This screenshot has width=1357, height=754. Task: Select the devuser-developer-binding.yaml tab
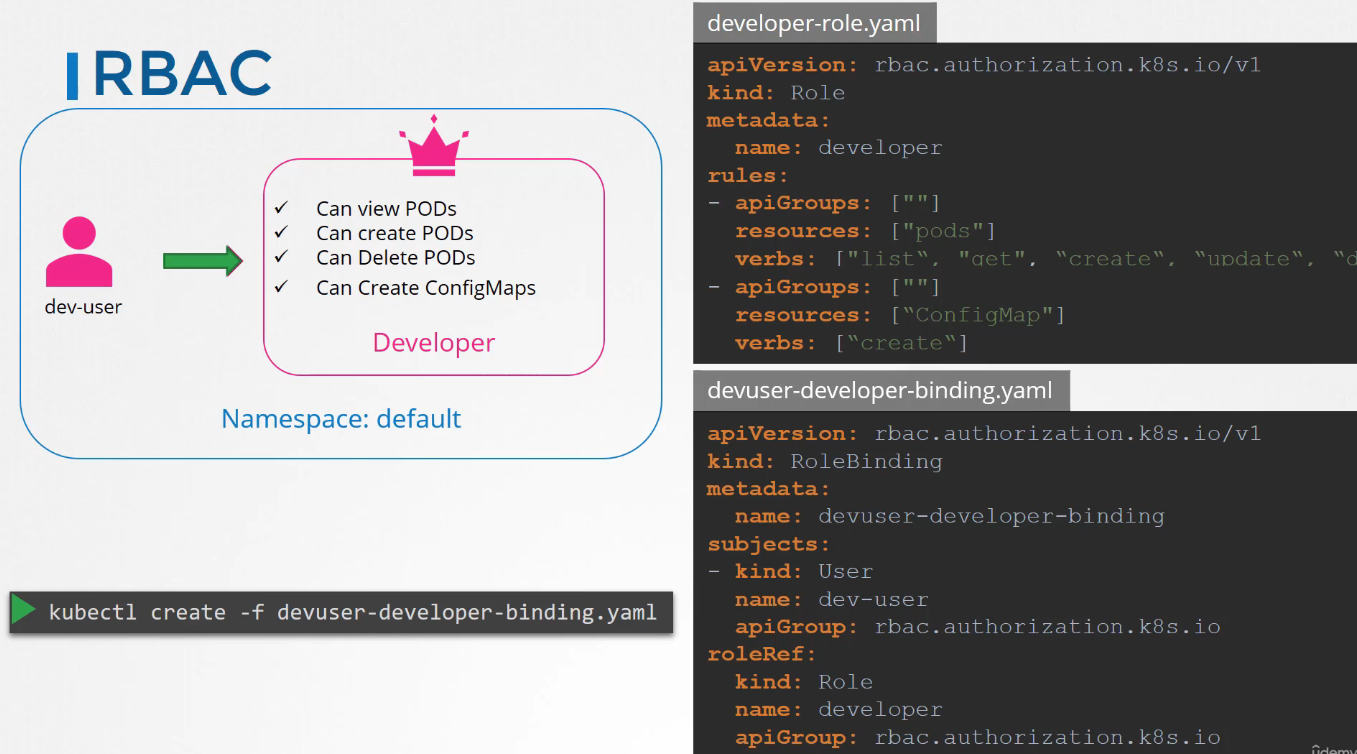click(880, 390)
